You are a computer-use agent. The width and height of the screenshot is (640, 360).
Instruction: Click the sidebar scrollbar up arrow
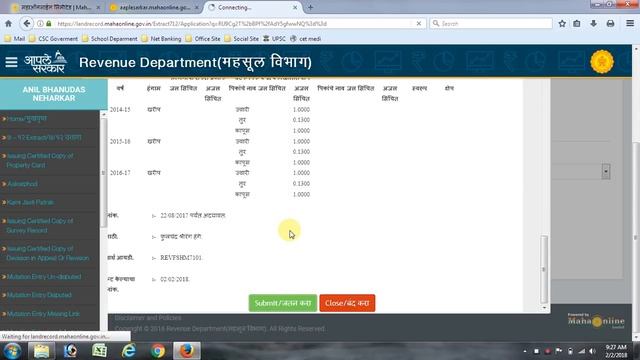pyautogui.click(x=103, y=115)
